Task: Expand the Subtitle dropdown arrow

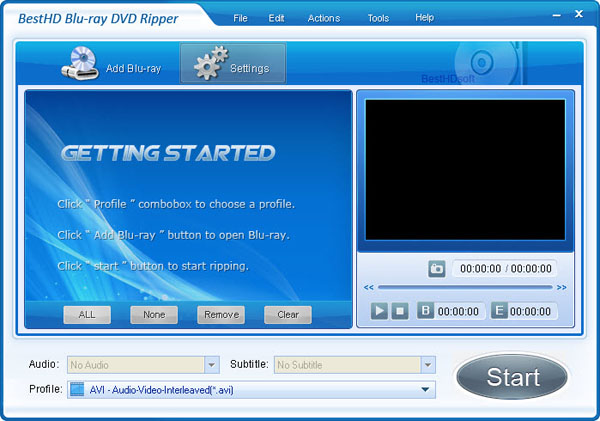Action: pyautogui.click(x=428, y=365)
